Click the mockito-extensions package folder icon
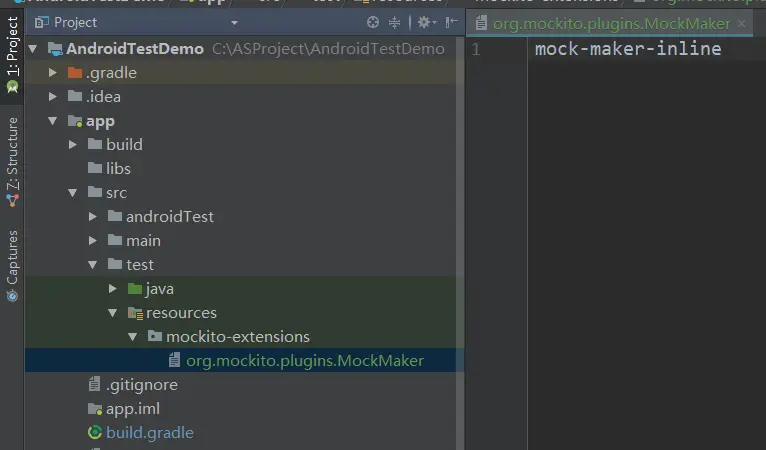Screen dimensions: 766x450 [x=155, y=336]
